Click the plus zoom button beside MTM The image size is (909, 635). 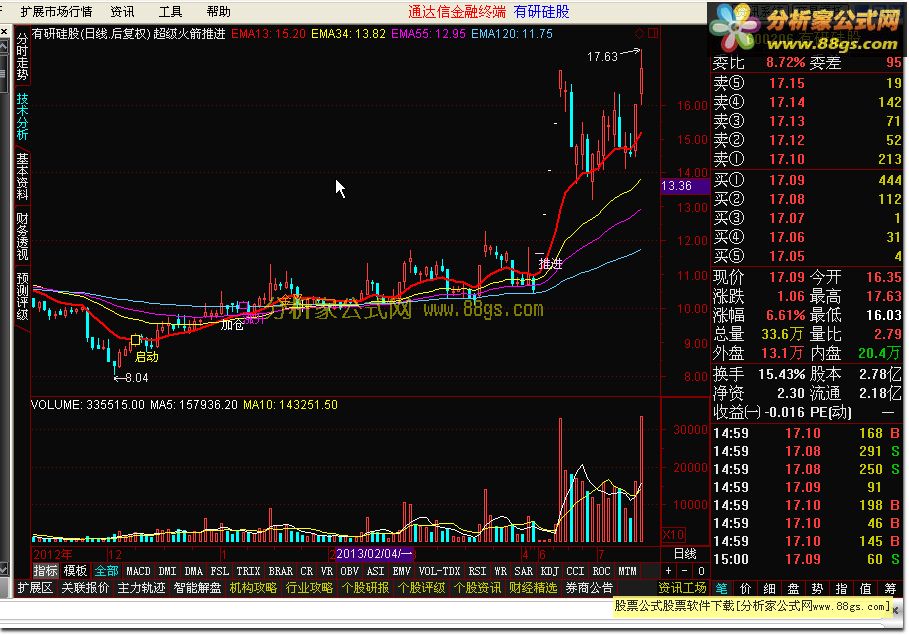click(x=668, y=571)
